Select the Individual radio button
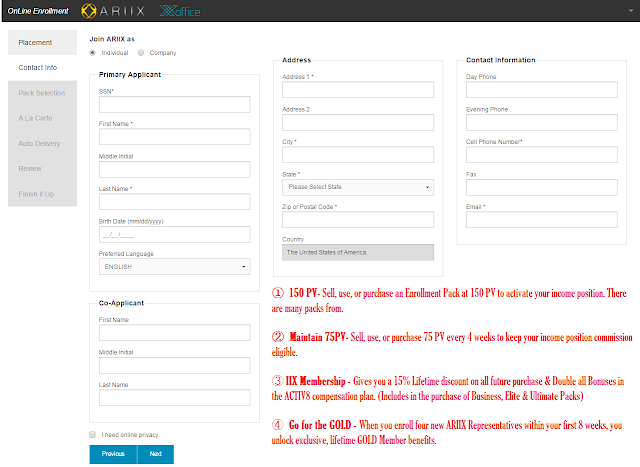640x467 pixels. click(x=93, y=53)
